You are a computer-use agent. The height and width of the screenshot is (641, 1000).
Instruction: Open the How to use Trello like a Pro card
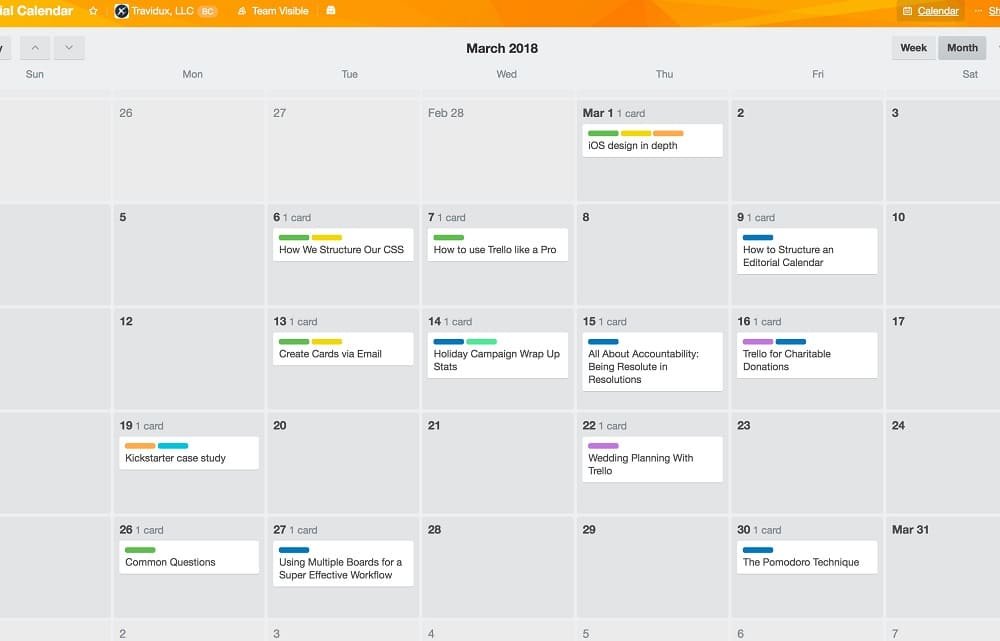(x=497, y=245)
